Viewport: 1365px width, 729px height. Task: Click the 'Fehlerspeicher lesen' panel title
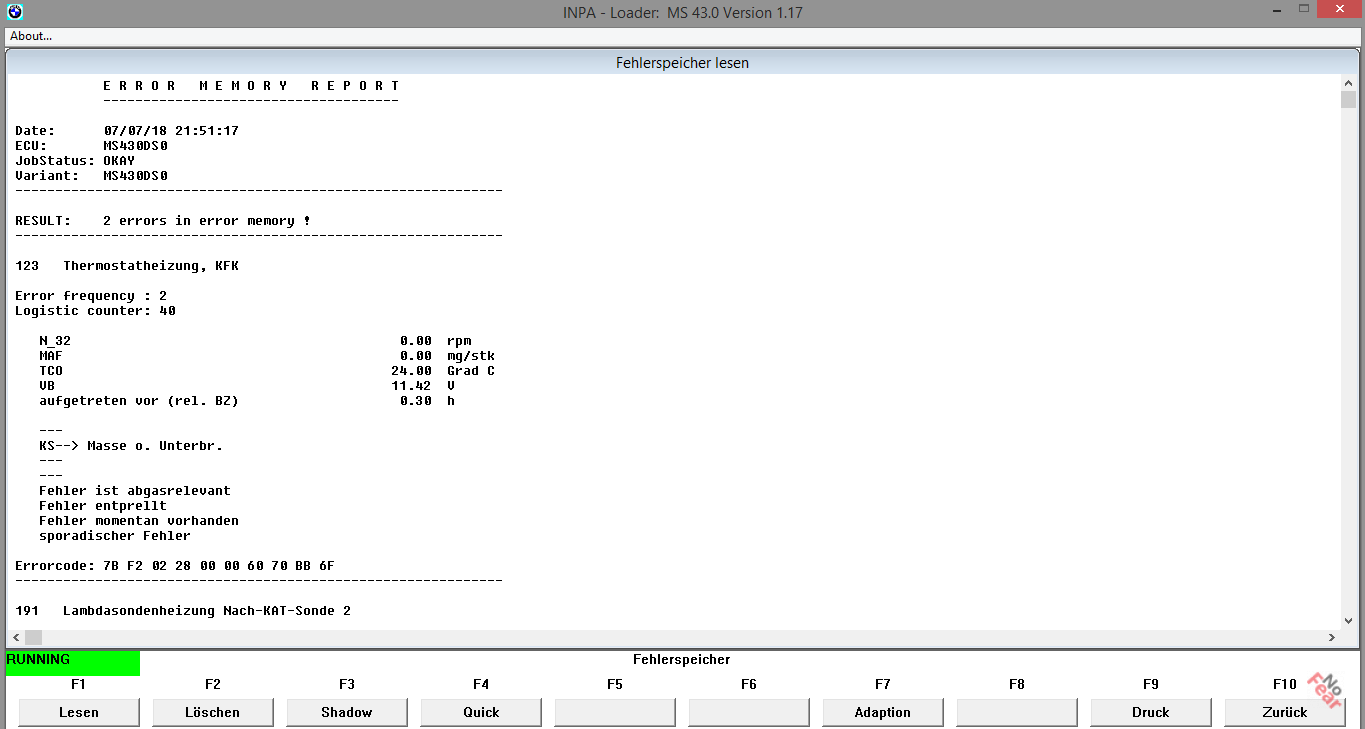pos(682,63)
